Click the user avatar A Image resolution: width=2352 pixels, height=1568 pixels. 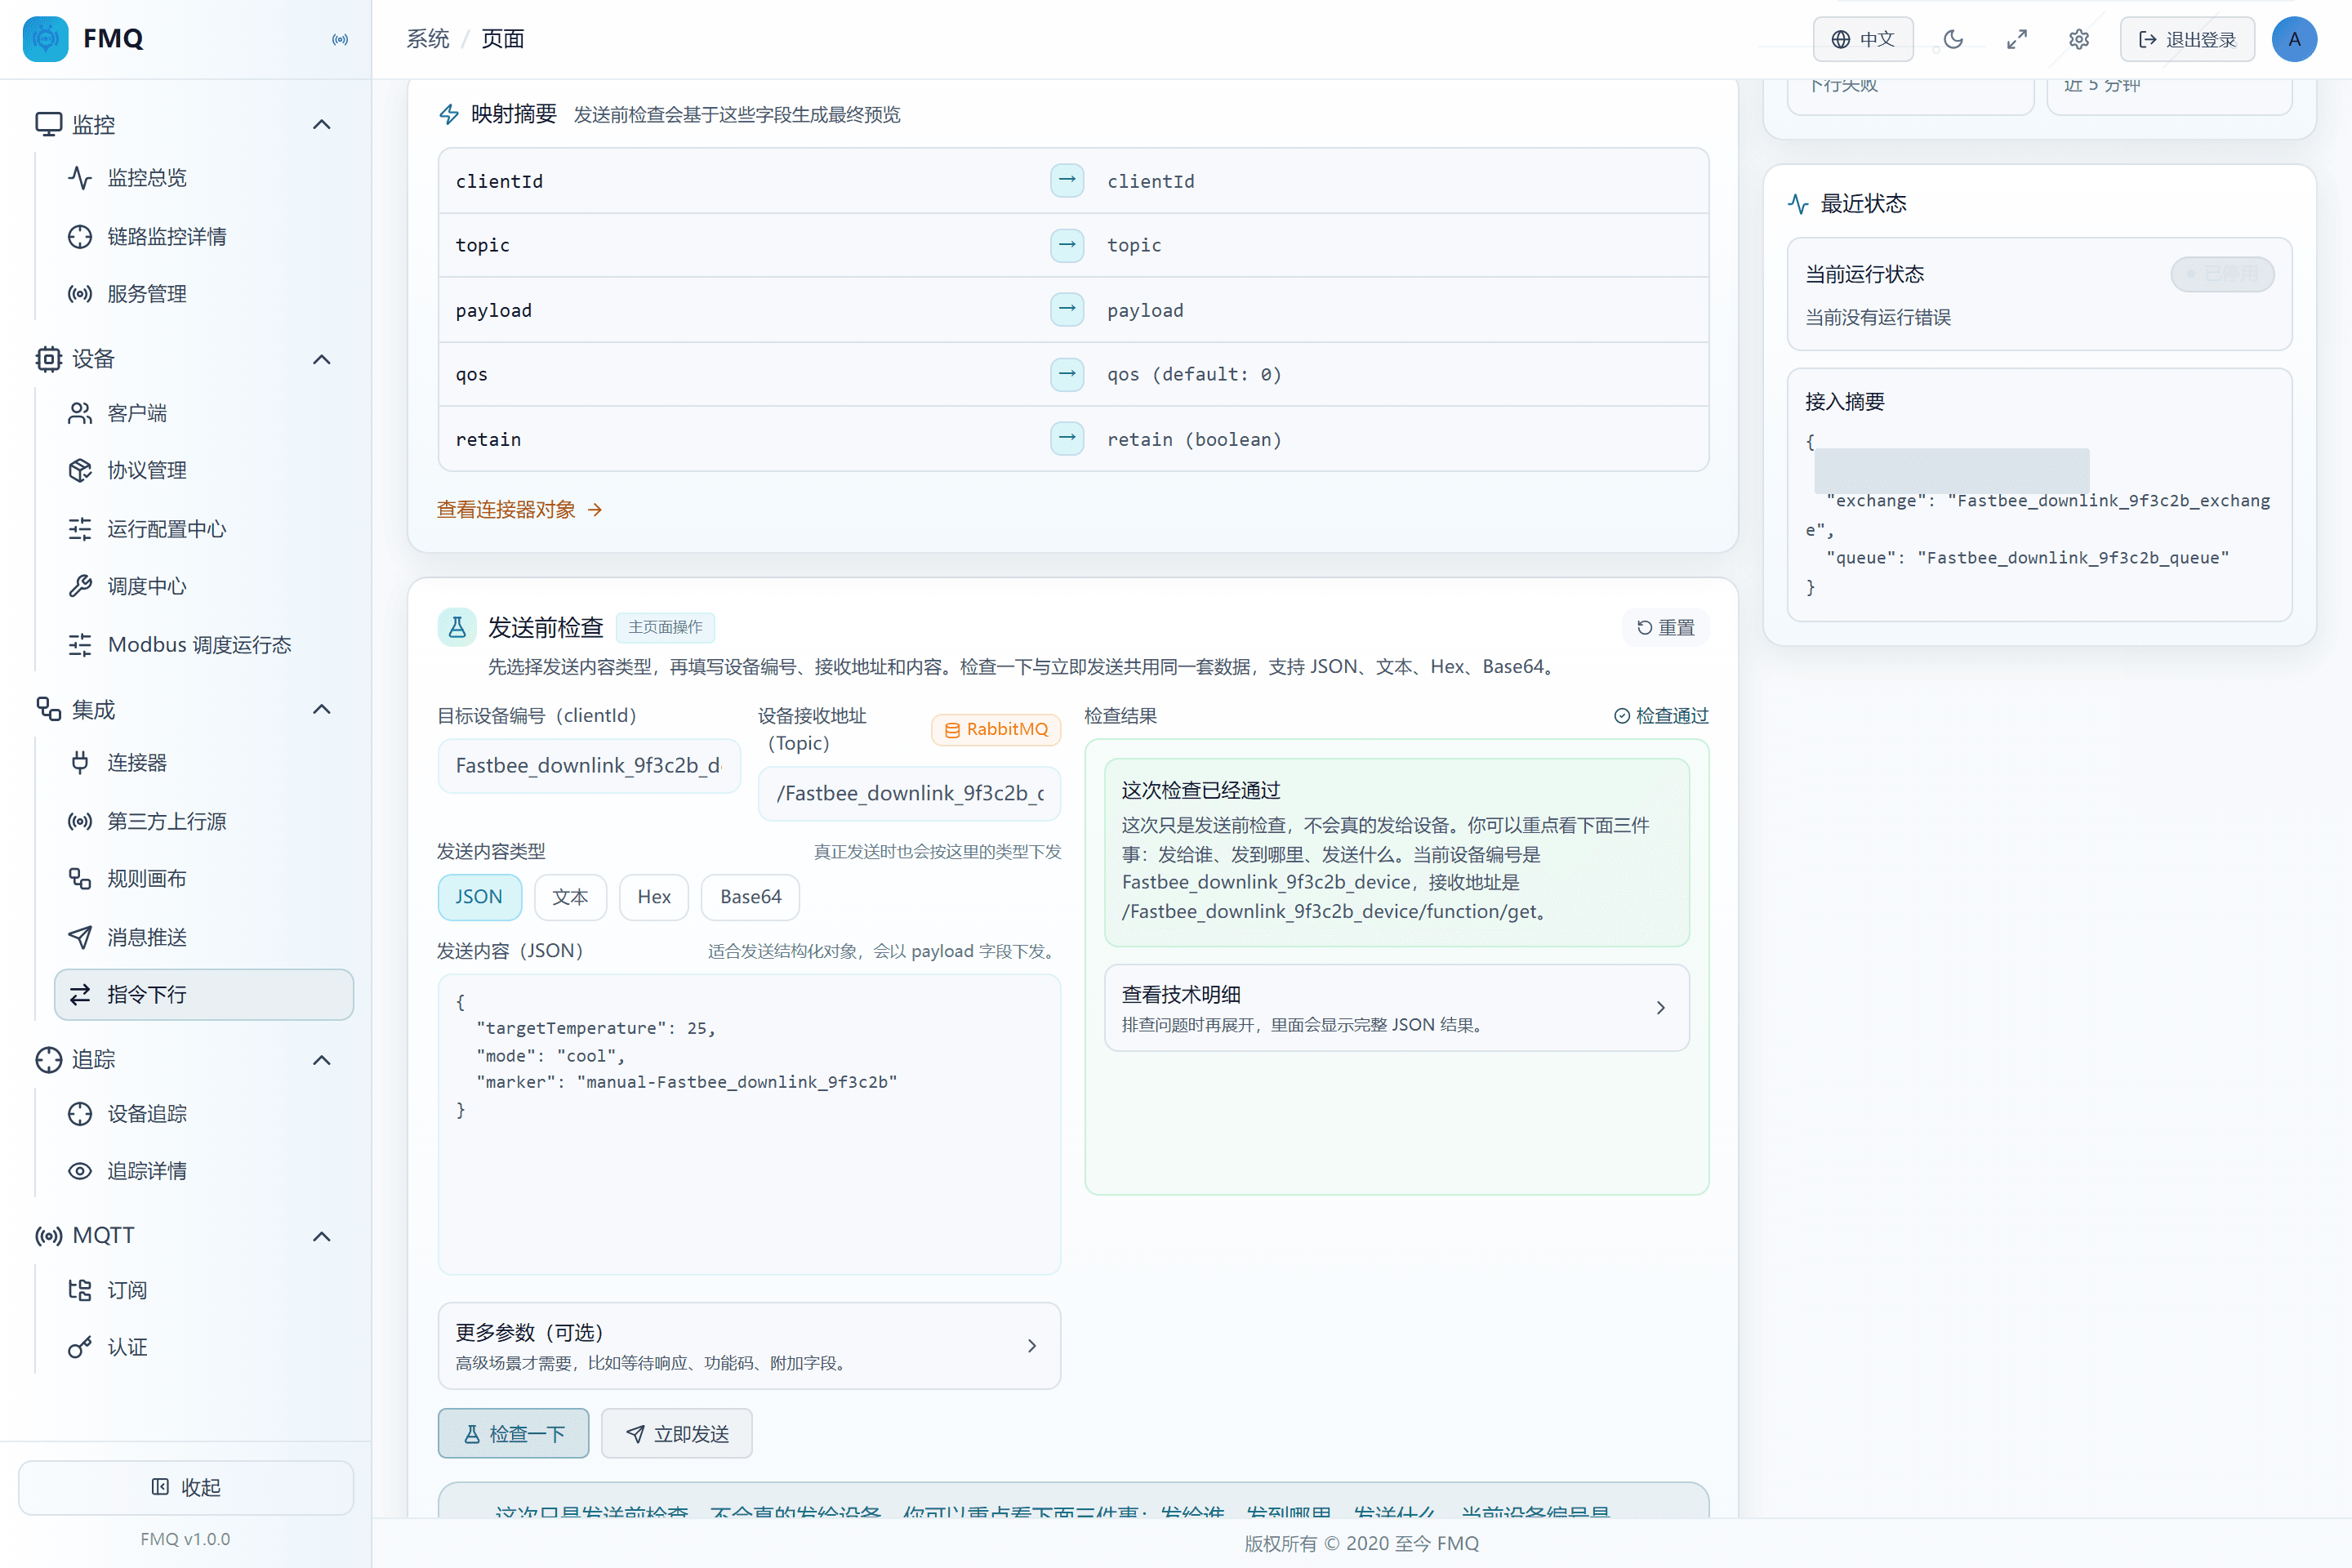coord(2294,39)
